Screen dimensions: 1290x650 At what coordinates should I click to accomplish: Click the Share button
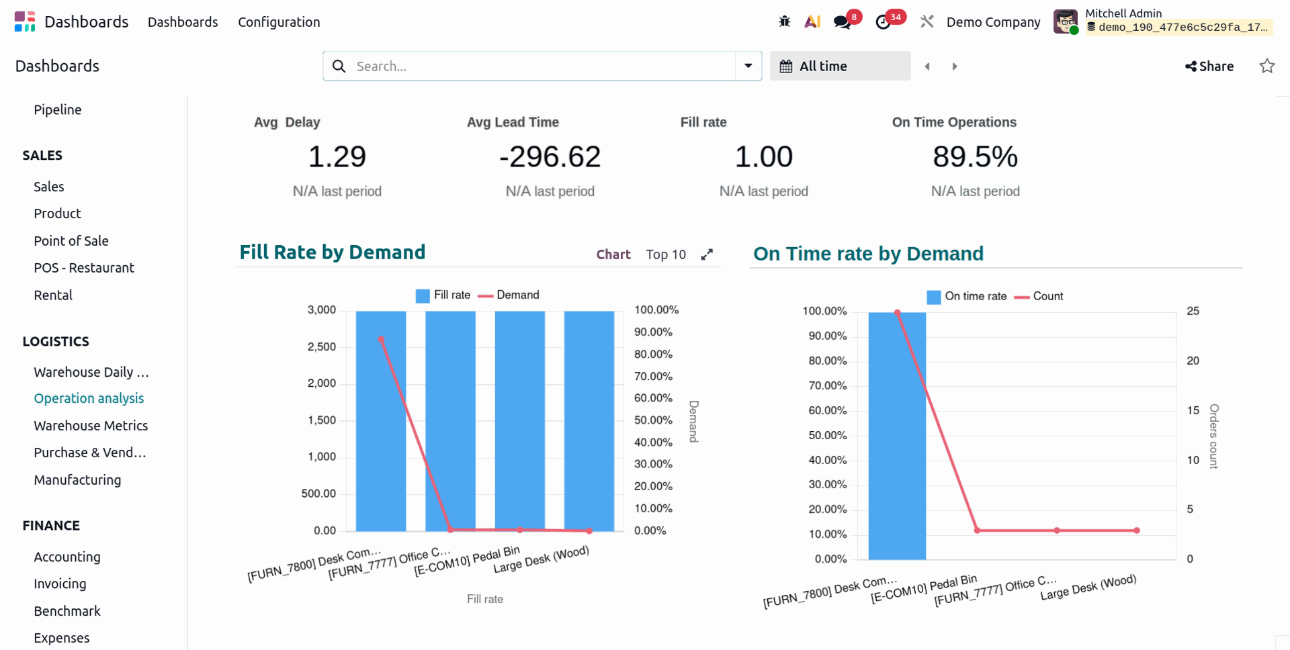(1209, 66)
